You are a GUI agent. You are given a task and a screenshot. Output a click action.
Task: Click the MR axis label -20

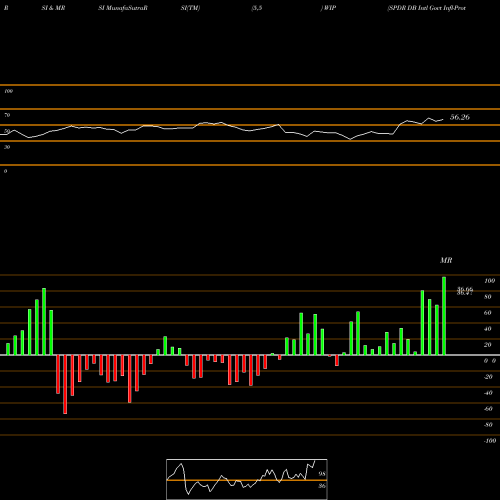click(488, 377)
